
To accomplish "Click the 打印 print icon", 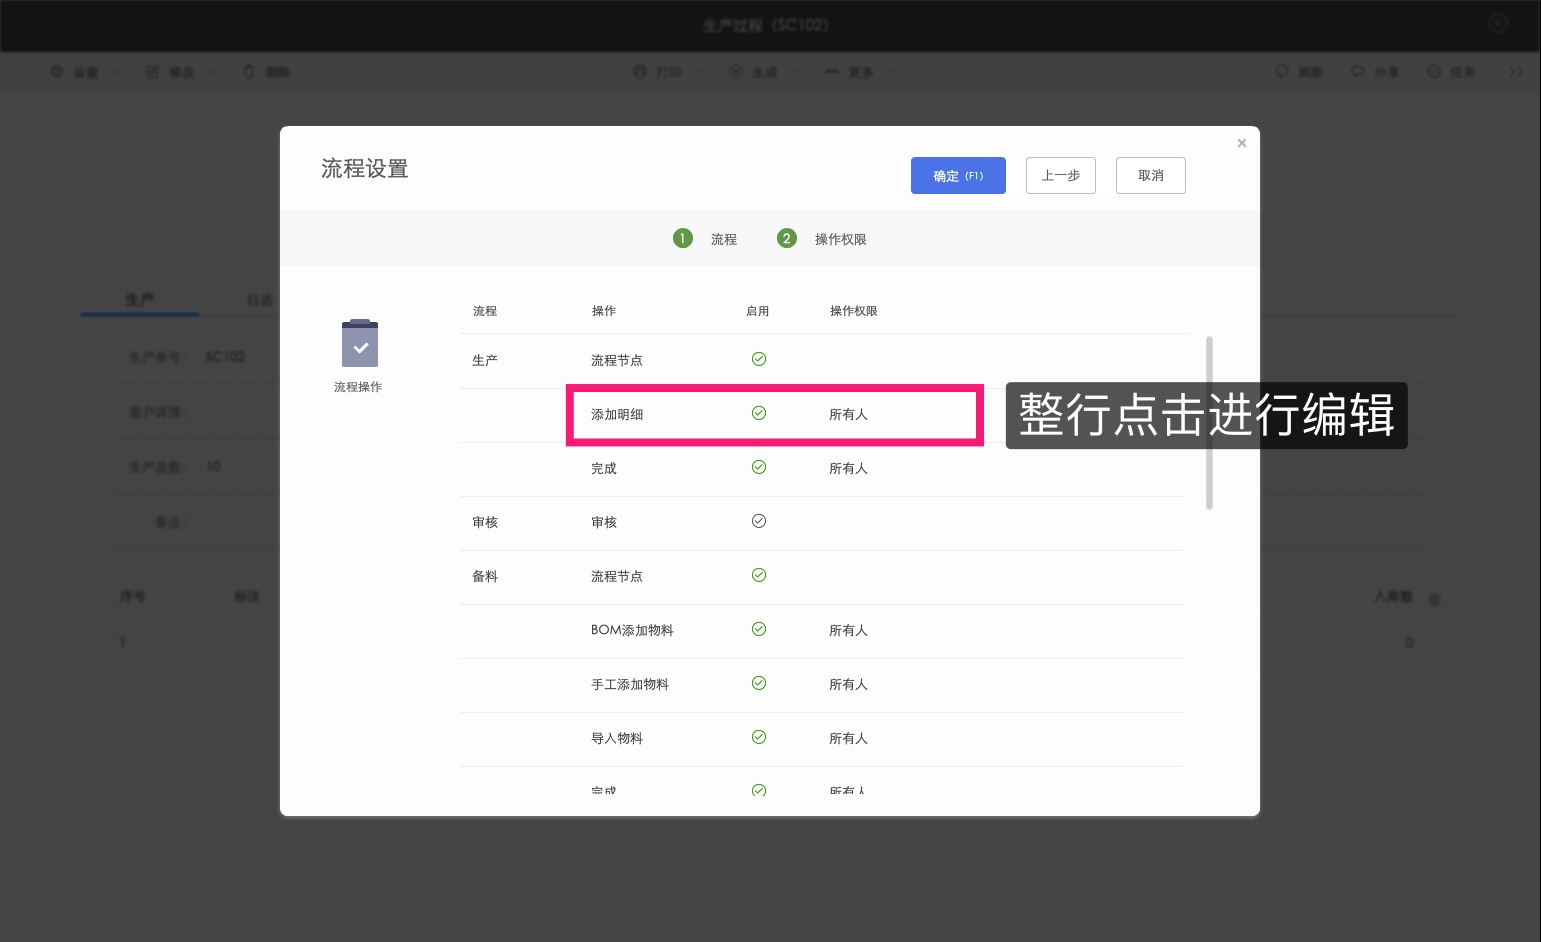I will [640, 71].
